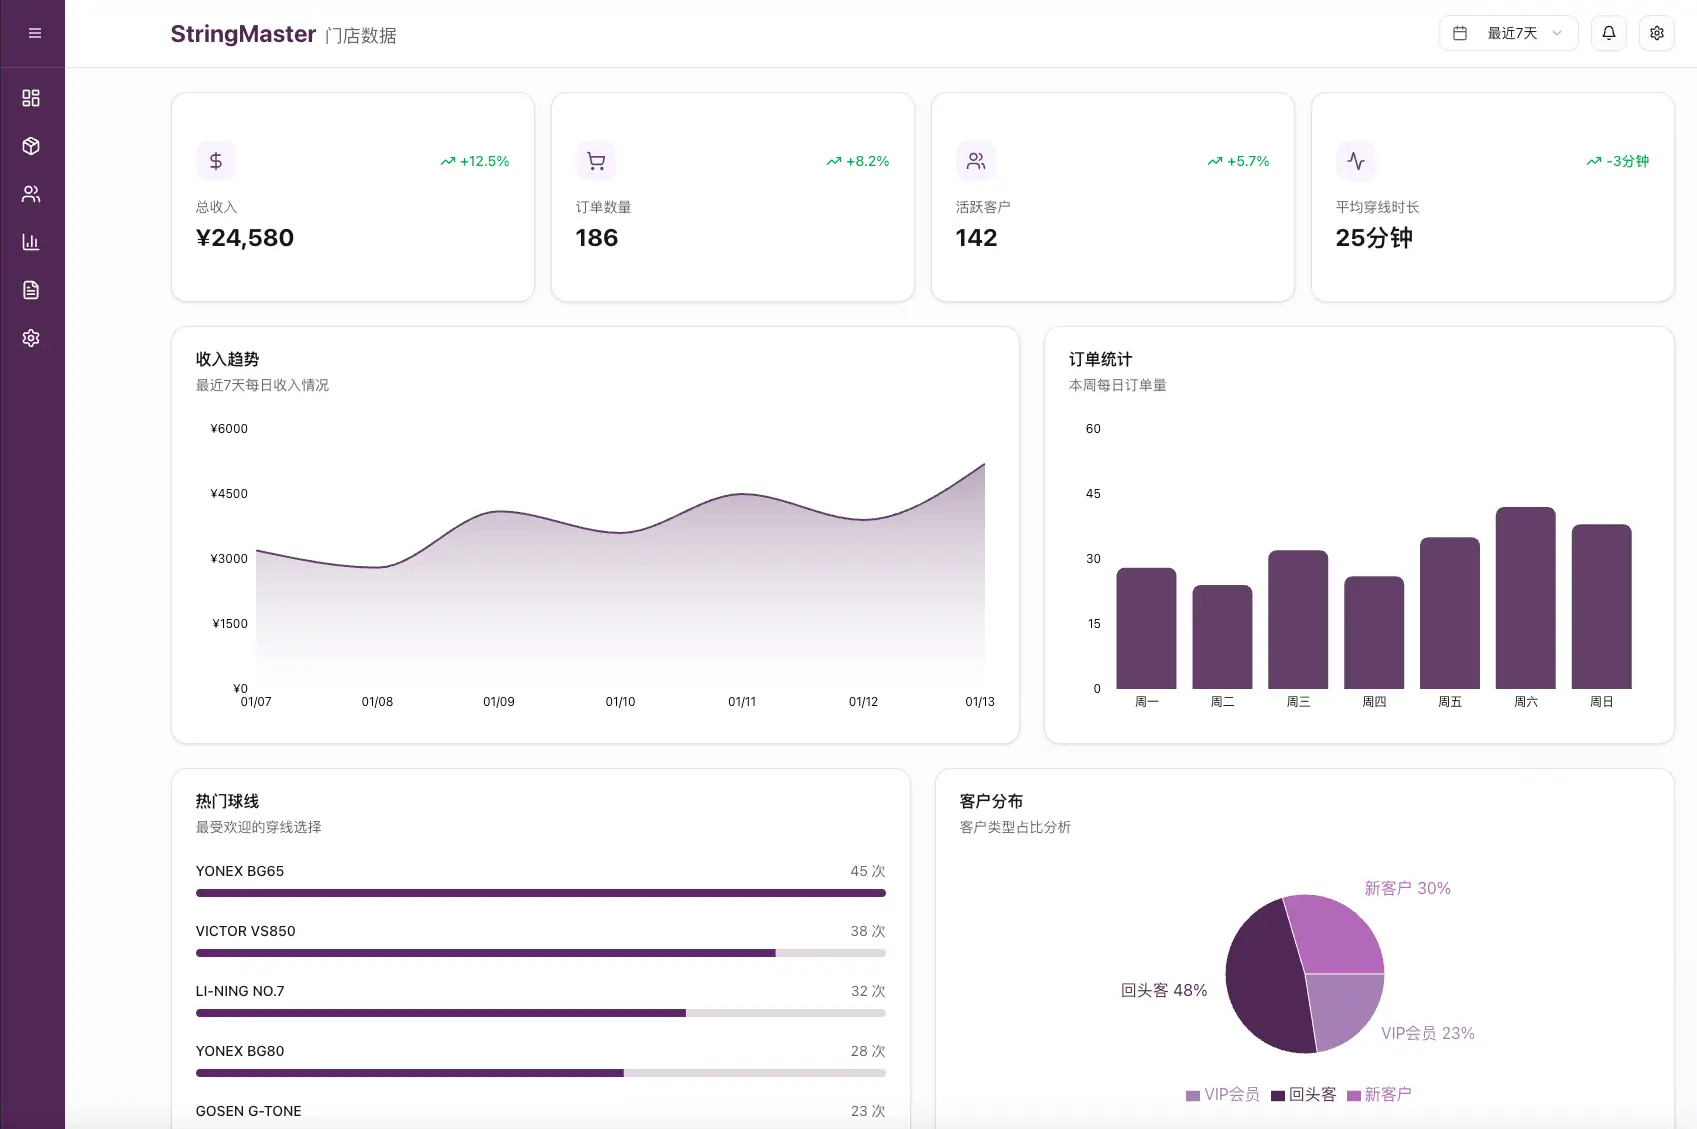Open the settings gear in left sidebar
This screenshot has width=1697, height=1129.
[x=31, y=338]
